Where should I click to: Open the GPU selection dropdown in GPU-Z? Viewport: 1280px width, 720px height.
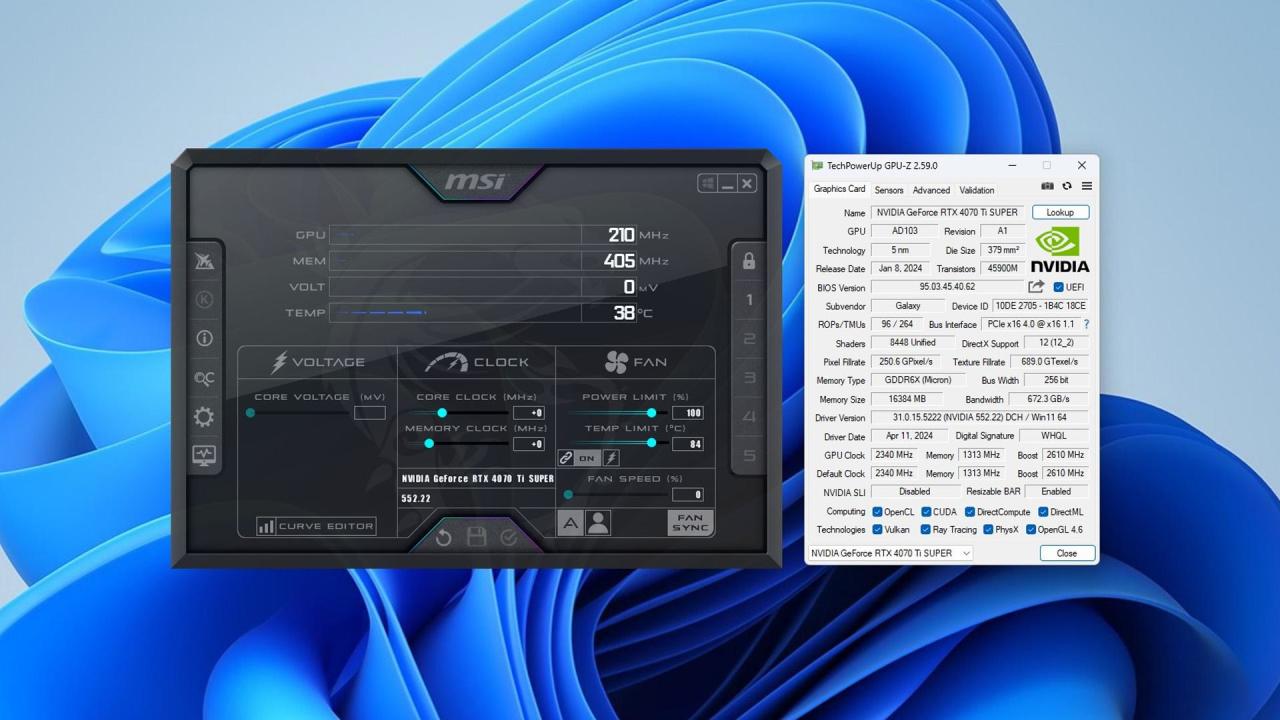click(x=890, y=553)
